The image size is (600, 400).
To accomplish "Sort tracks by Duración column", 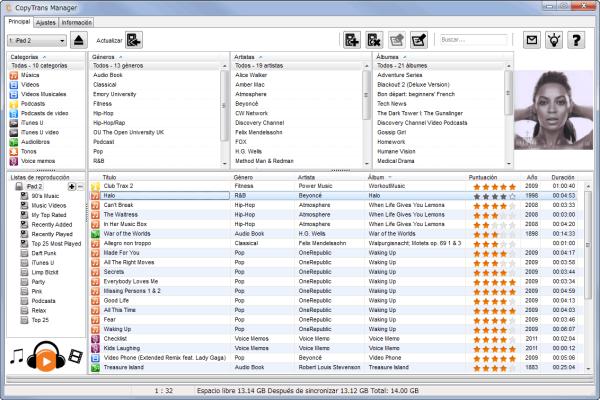I will tap(562, 177).
